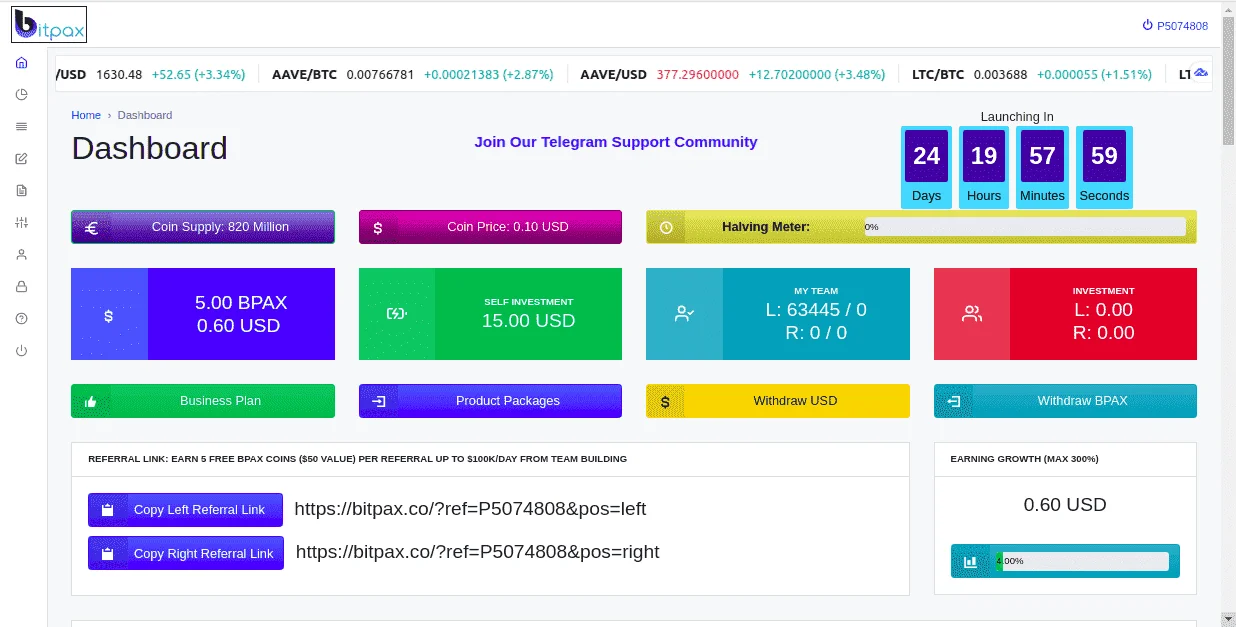Open the lock sidebar icon

pyautogui.click(x=22, y=287)
